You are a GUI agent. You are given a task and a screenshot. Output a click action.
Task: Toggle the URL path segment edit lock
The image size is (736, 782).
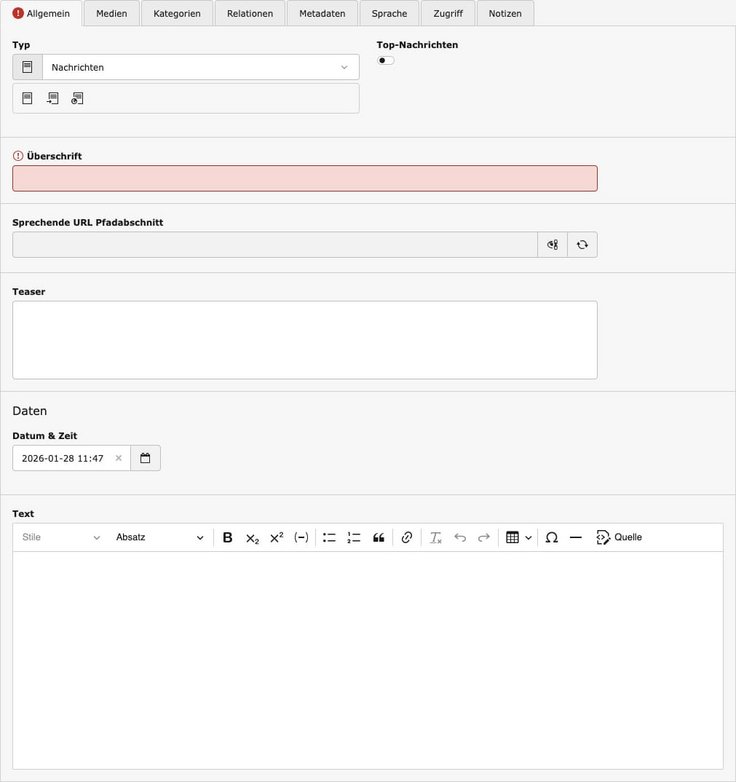pos(552,244)
